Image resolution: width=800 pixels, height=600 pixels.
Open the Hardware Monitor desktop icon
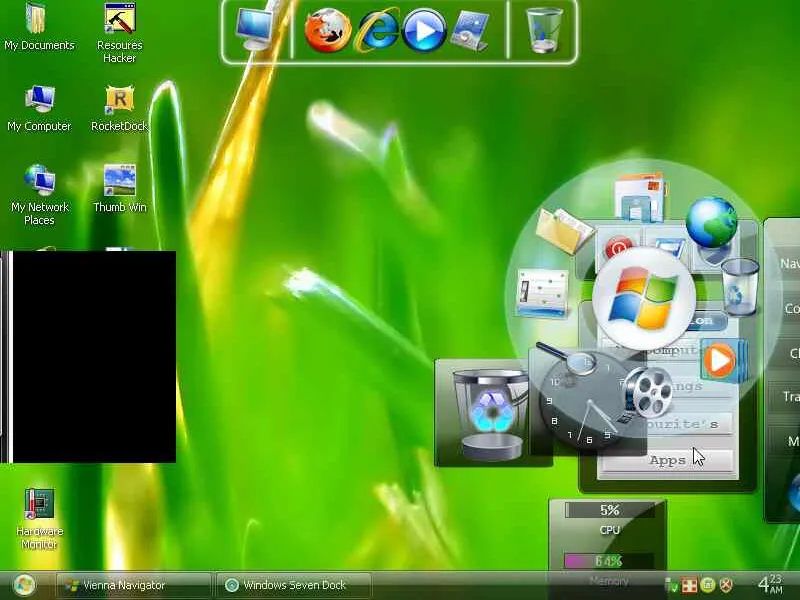pos(39,518)
